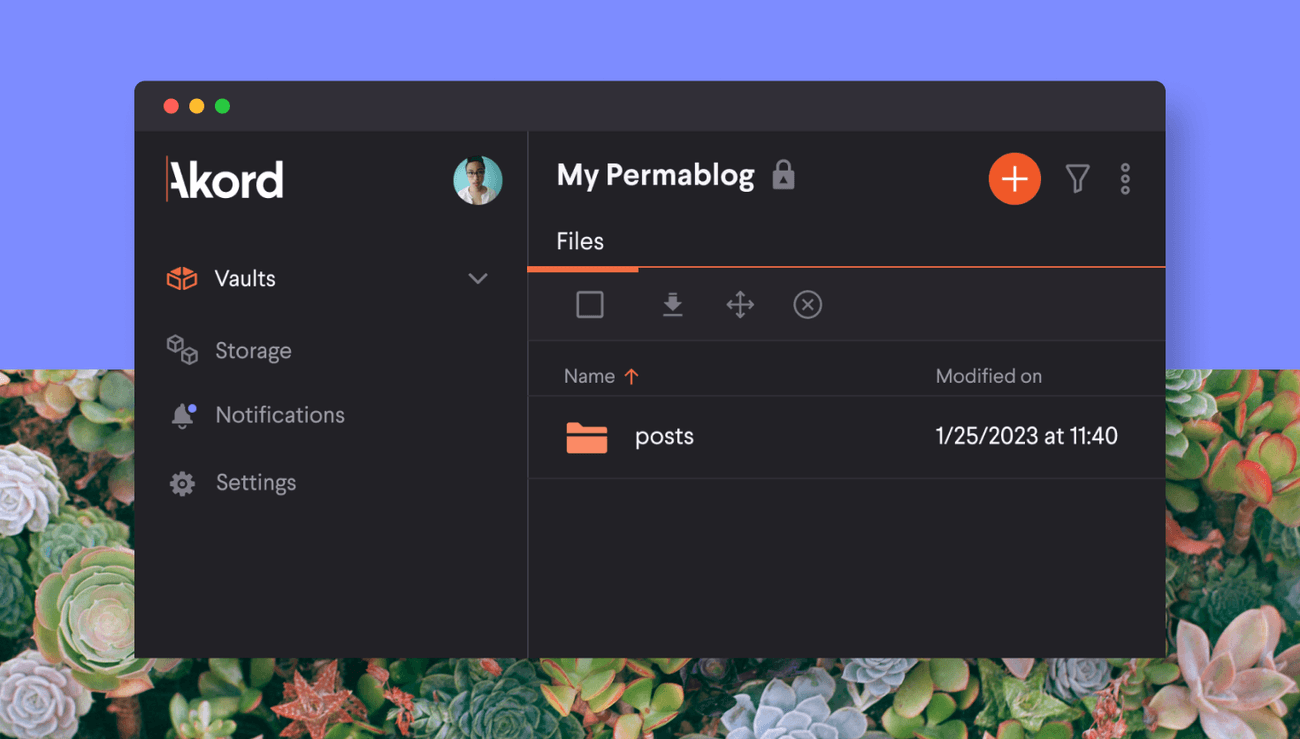Click the Storage cubes icon
This screenshot has height=739, width=1300.
point(182,350)
